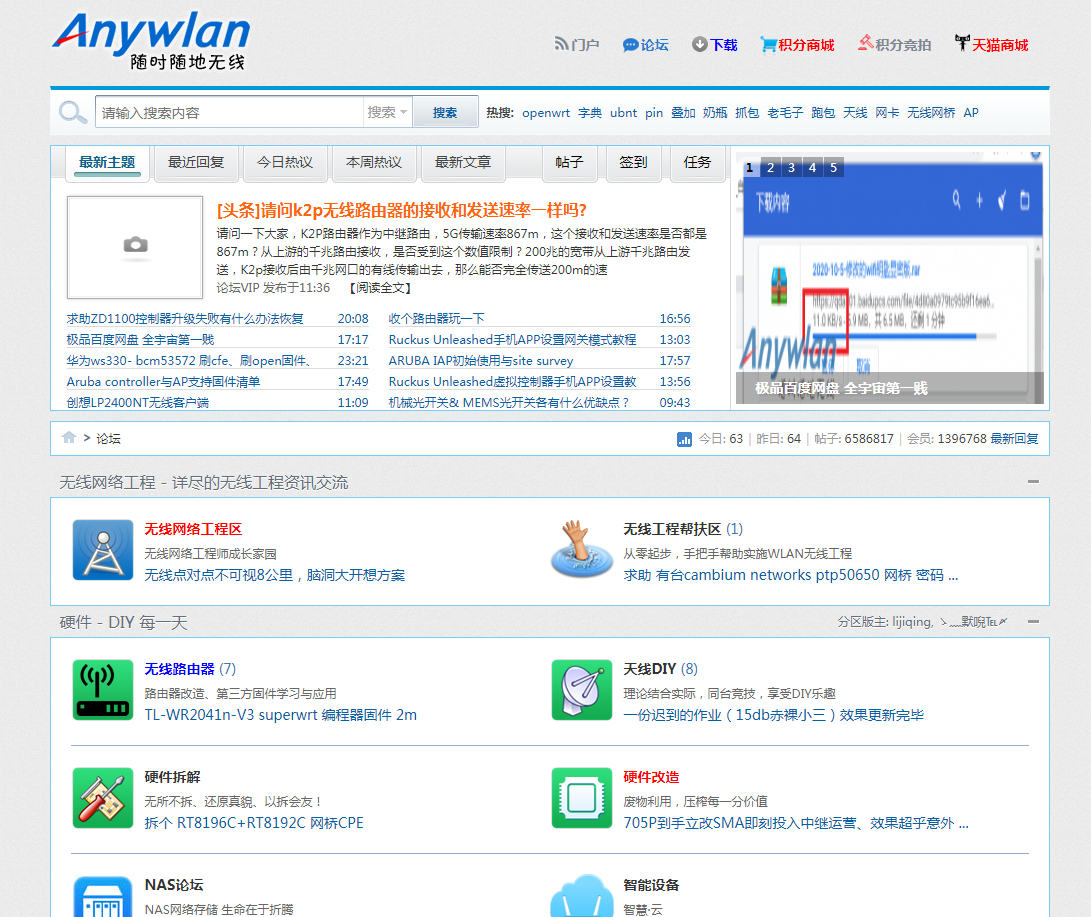Open the hardware teardown tools icon
This screenshot has width=1091, height=917.
point(102,797)
